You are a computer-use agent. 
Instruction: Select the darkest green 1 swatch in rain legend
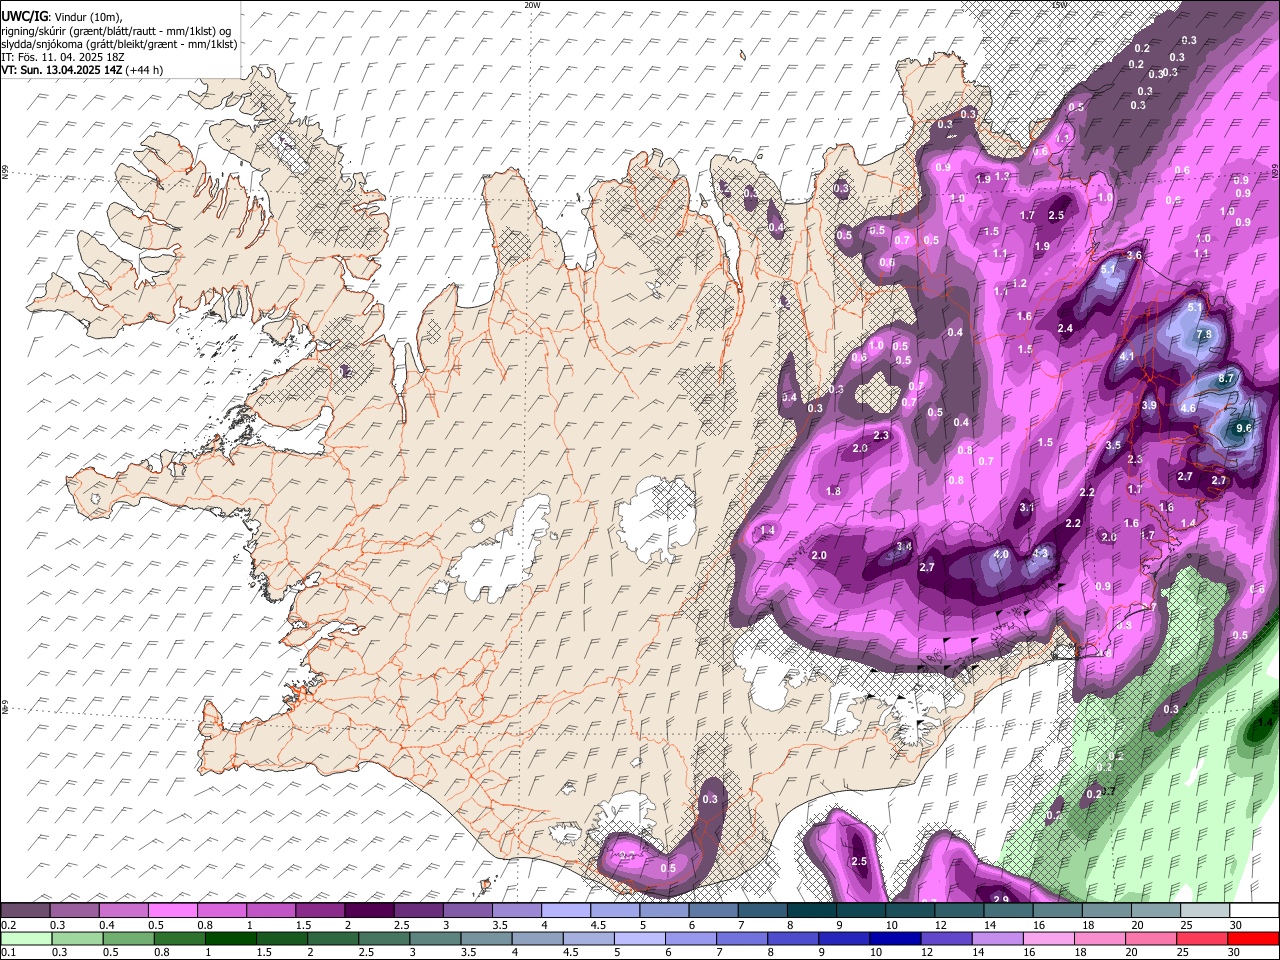230,938
